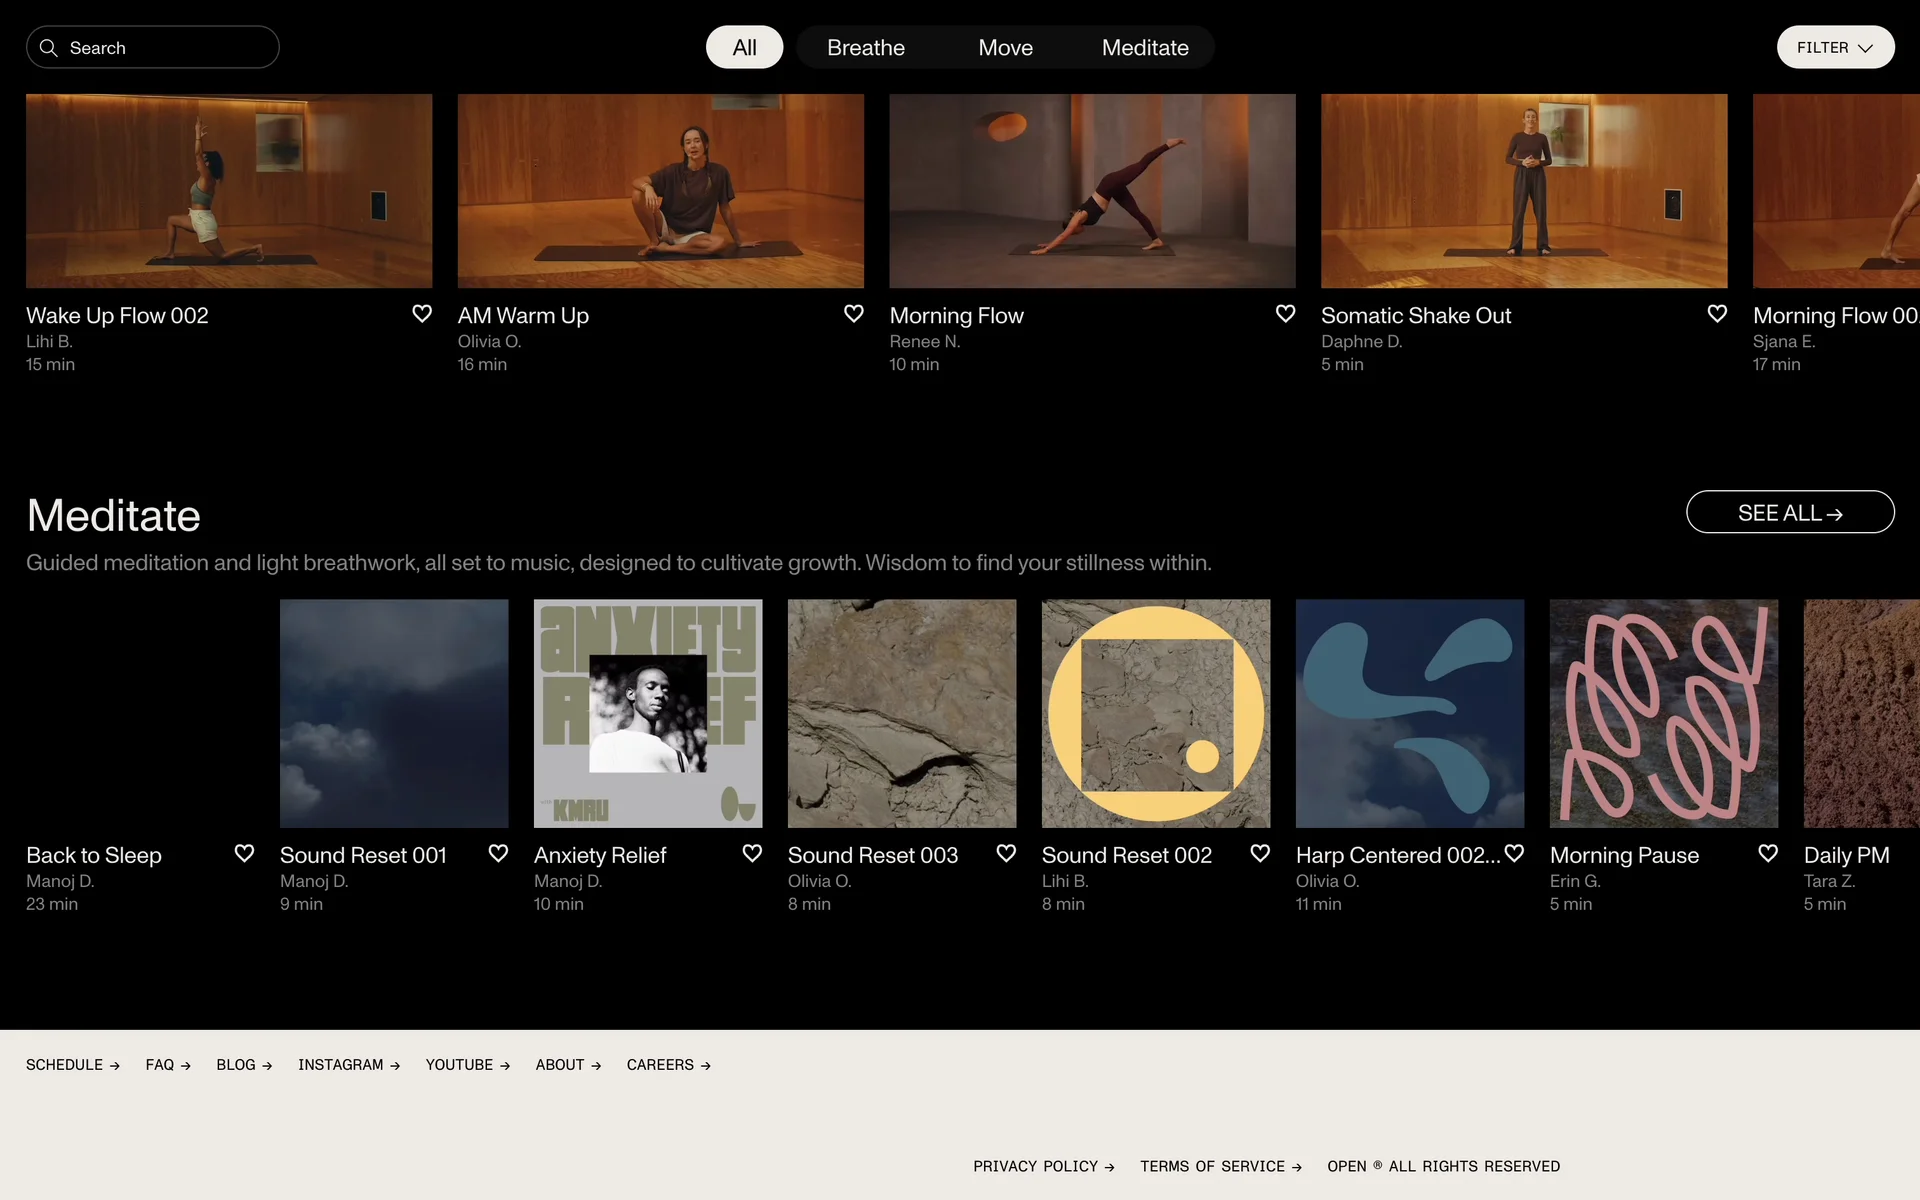Click SEE ALL for Meditate section
This screenshot has height=1200, width=1920.
click(1790, 513)
